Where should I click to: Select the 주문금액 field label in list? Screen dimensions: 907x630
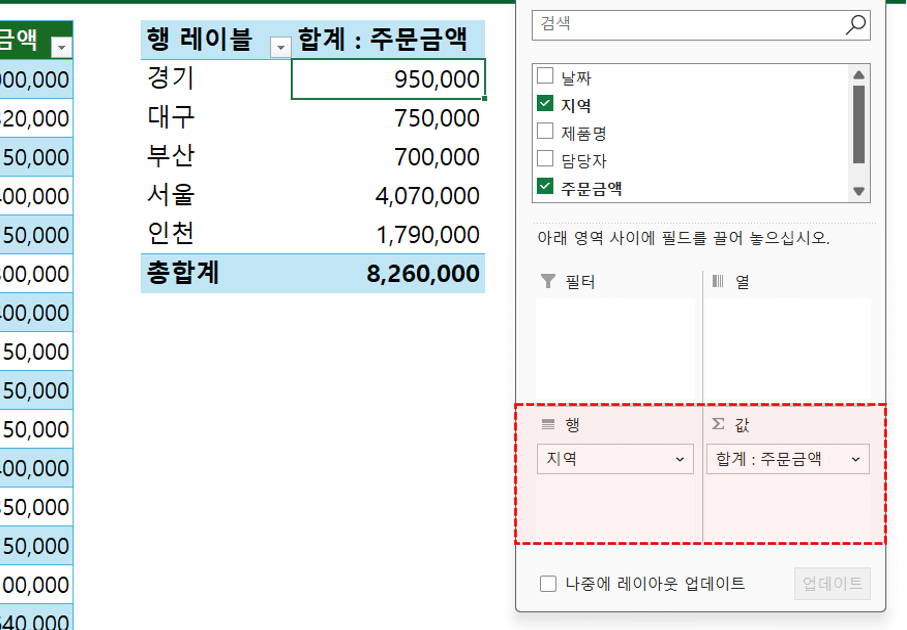tap(592, 186)
